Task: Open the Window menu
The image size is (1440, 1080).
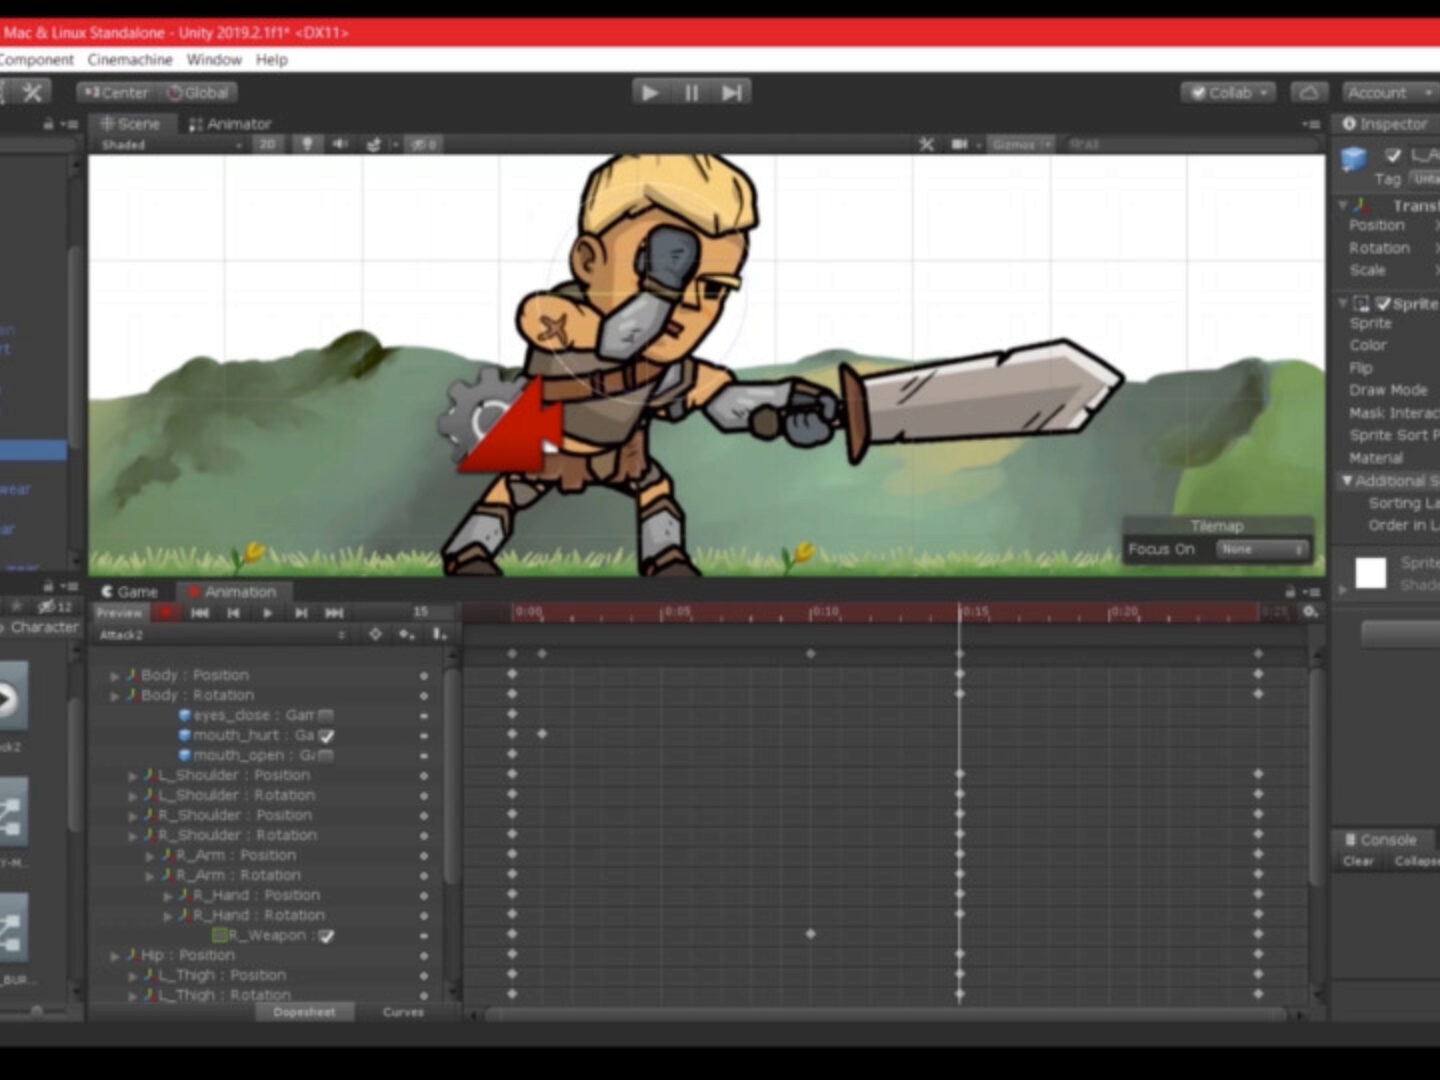Action: point(214,60)
